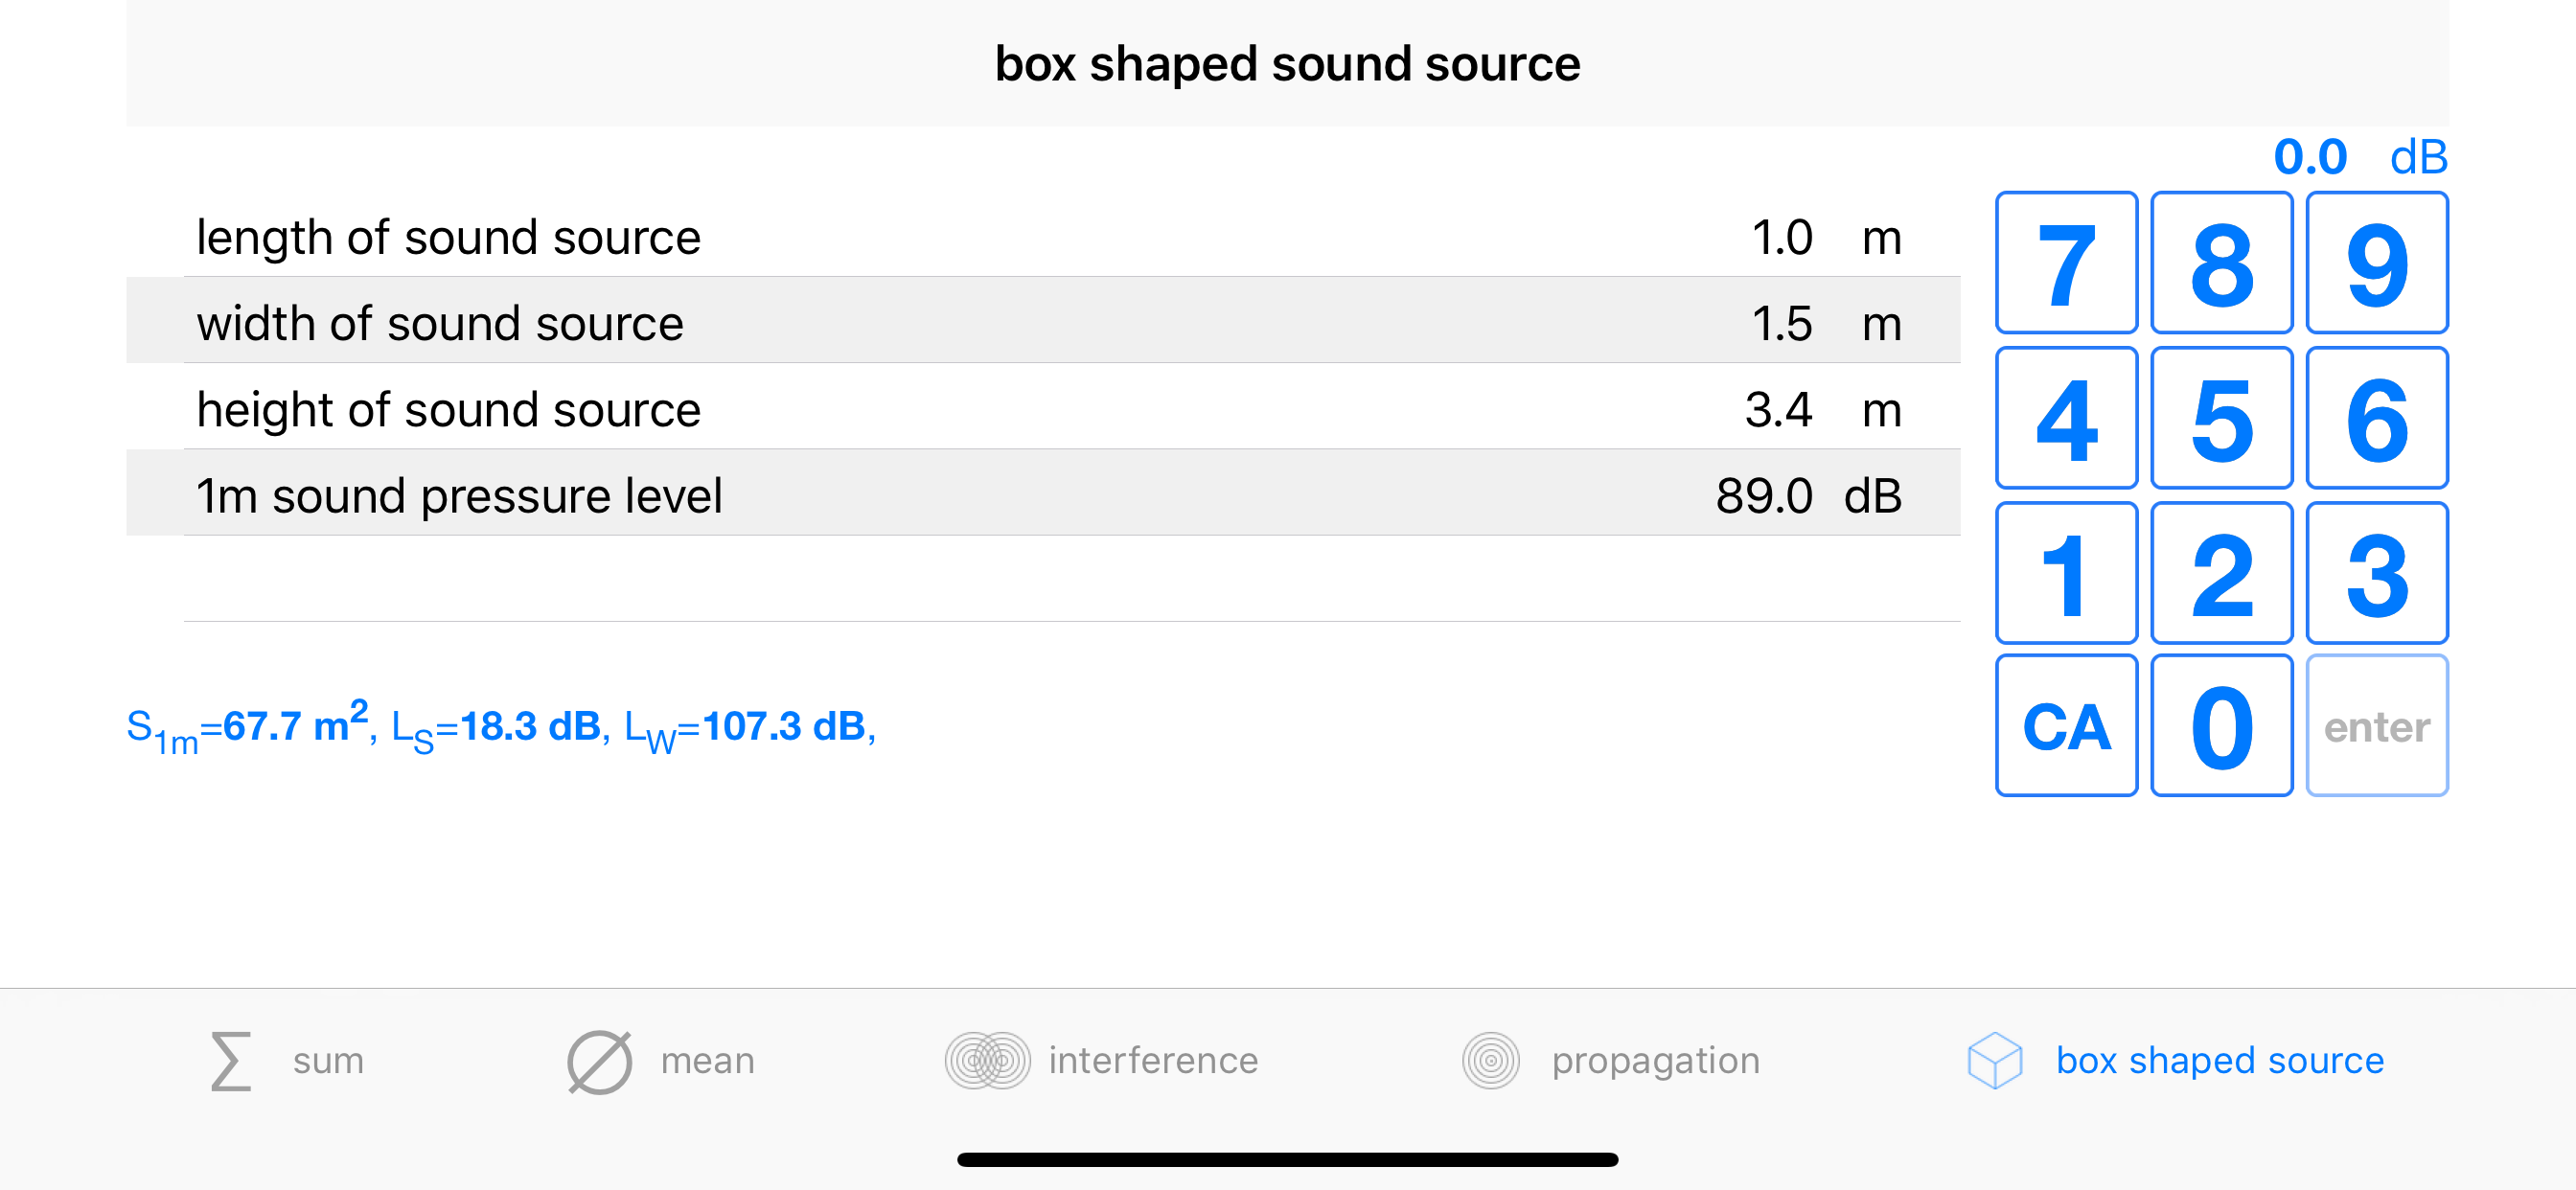Tap digit 3 on the keypad
Image resolution: width=2576 pixels, height=1190 pixels.
coord(2376,572)
